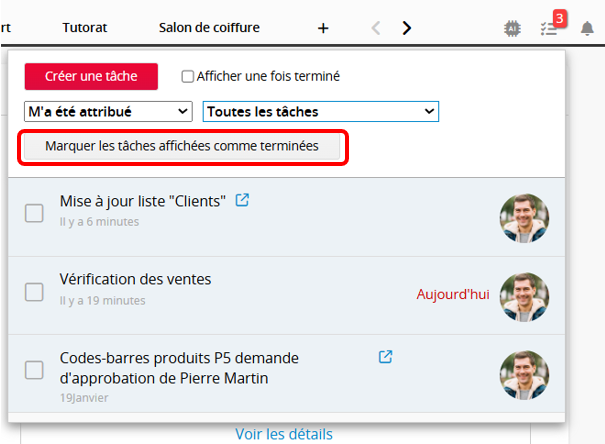Open external link for Mise à jour liste "Clients"
The image size is (605, 444).
click(242, 200)
